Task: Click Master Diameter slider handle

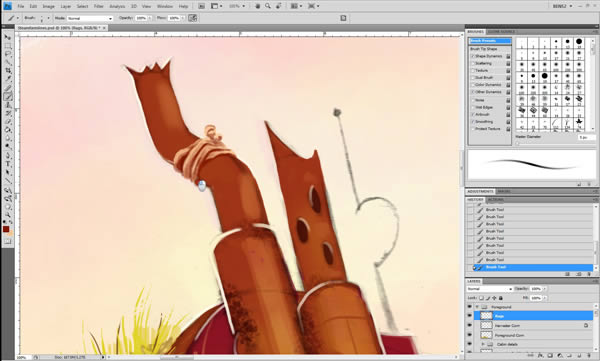Action: [517, 143]
